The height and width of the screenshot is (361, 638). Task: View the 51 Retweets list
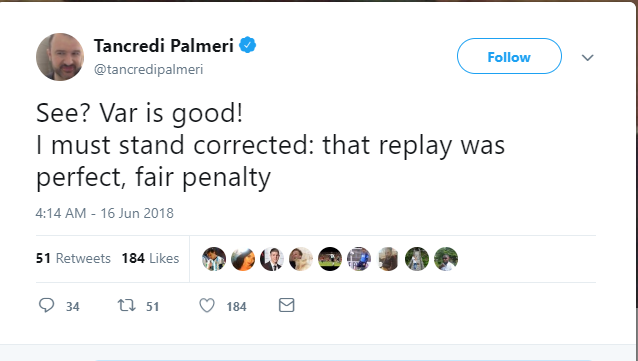73,258
